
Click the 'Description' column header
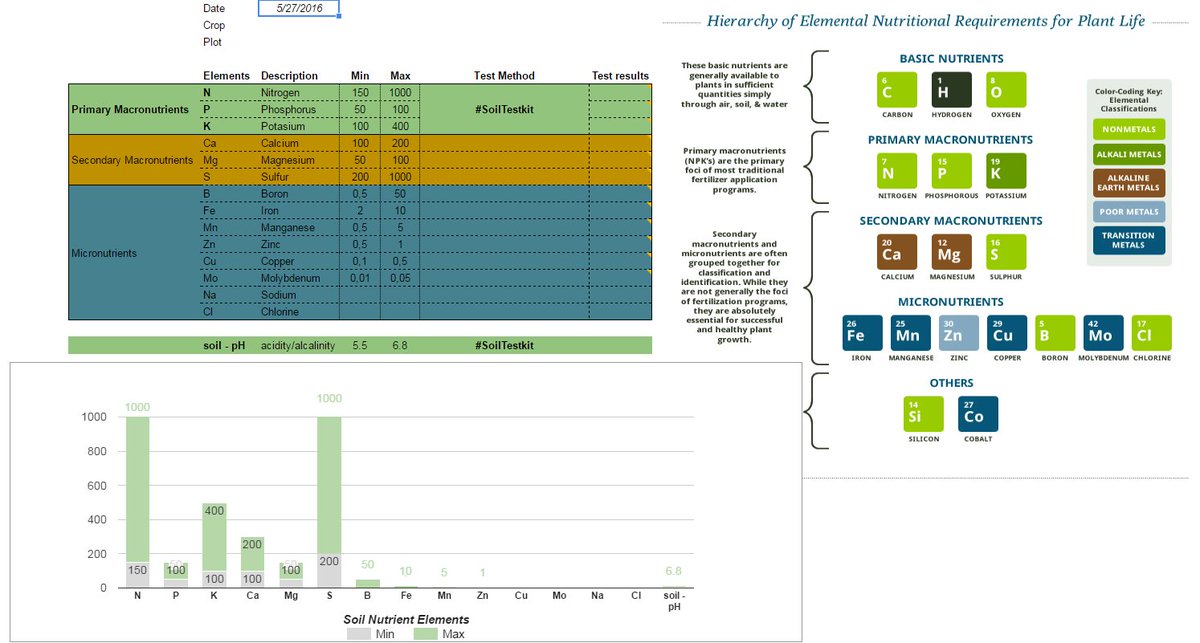[x=289, y=76]
